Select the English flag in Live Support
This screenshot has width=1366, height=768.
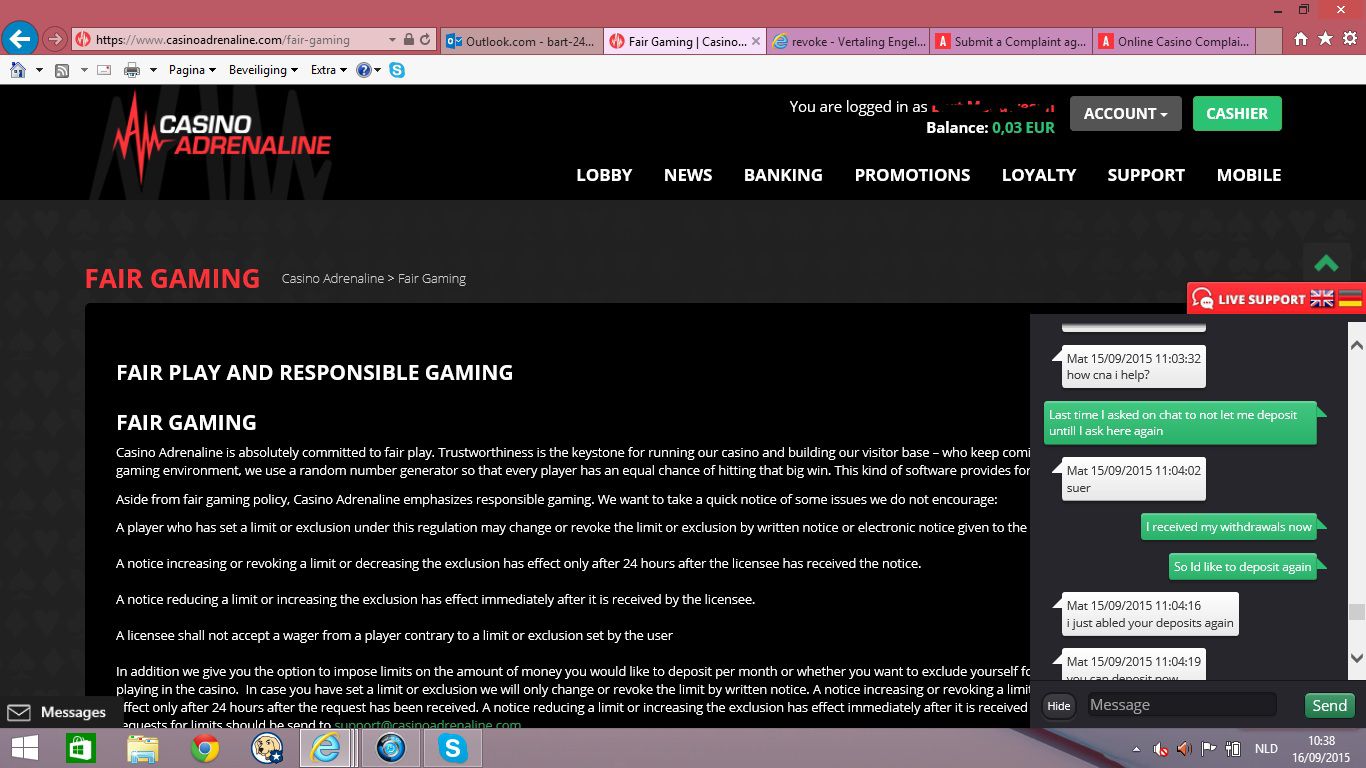(1322, 299)
